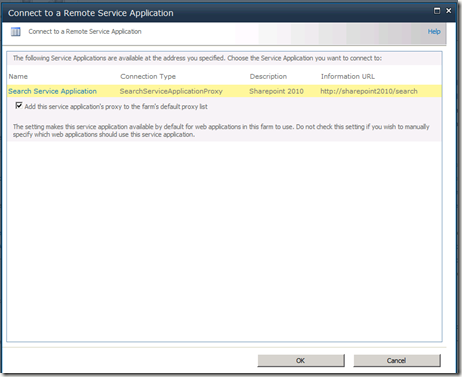Viewport: 462px width, 377px height.
Task: Select the SearchServiceApplicationProxy cell
Action: [171, 91]
